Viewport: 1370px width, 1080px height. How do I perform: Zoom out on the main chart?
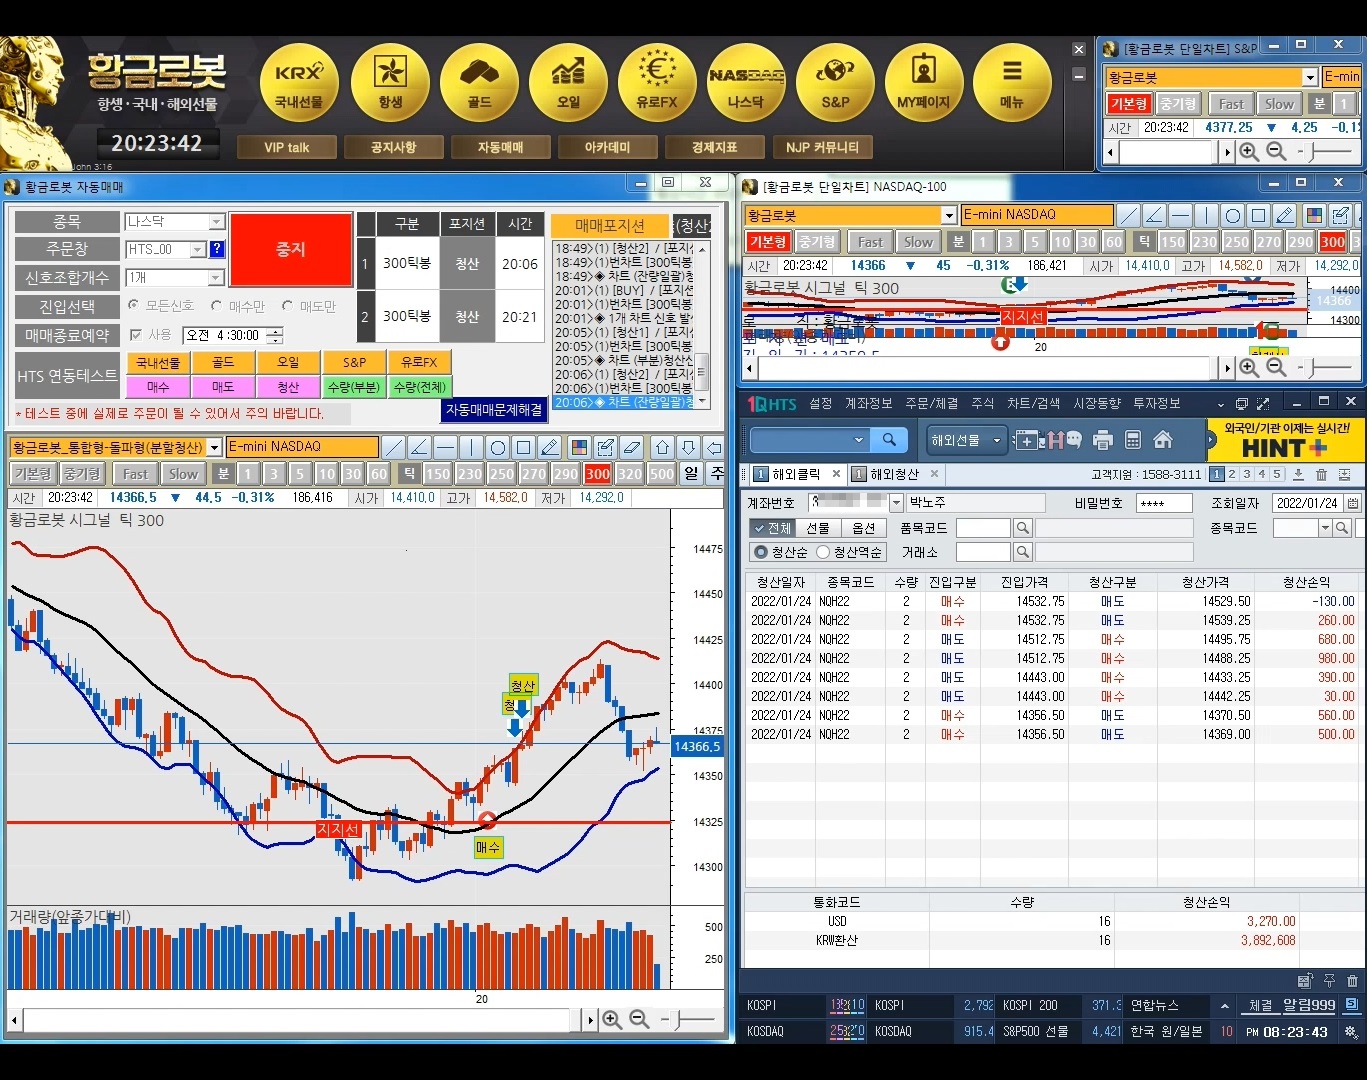[639, 1020]
